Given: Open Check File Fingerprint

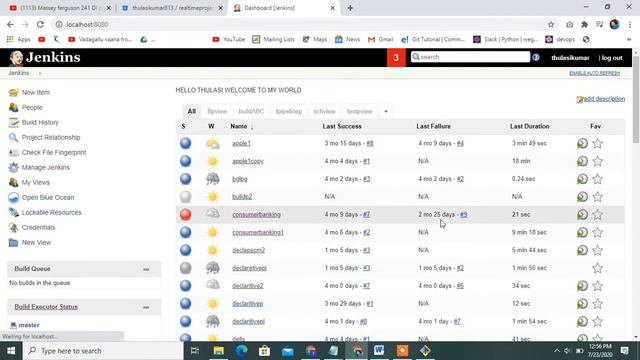Looking at the screenshot, I should point(54,152).
